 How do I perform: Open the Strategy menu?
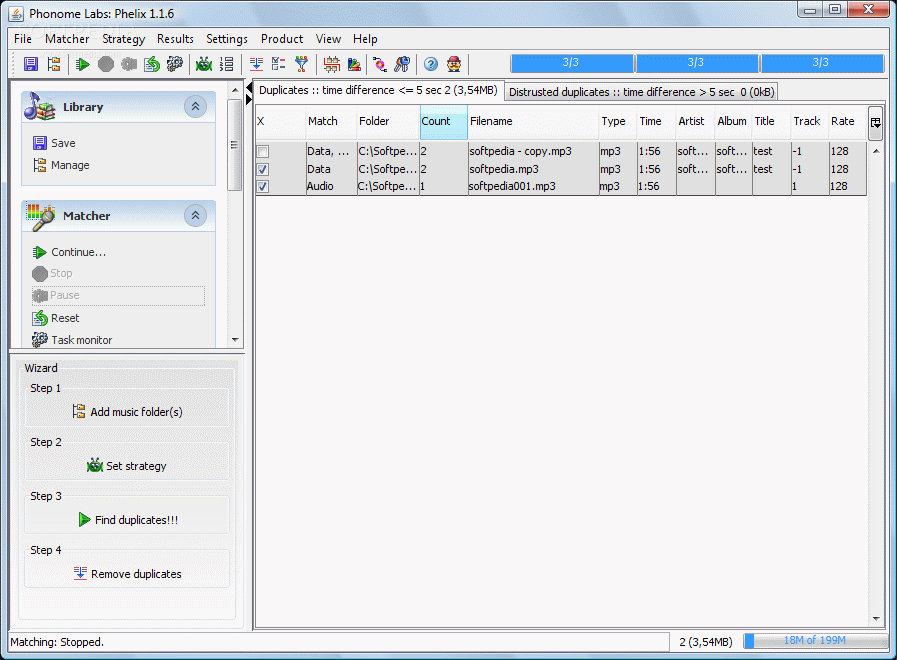point(124,39)
